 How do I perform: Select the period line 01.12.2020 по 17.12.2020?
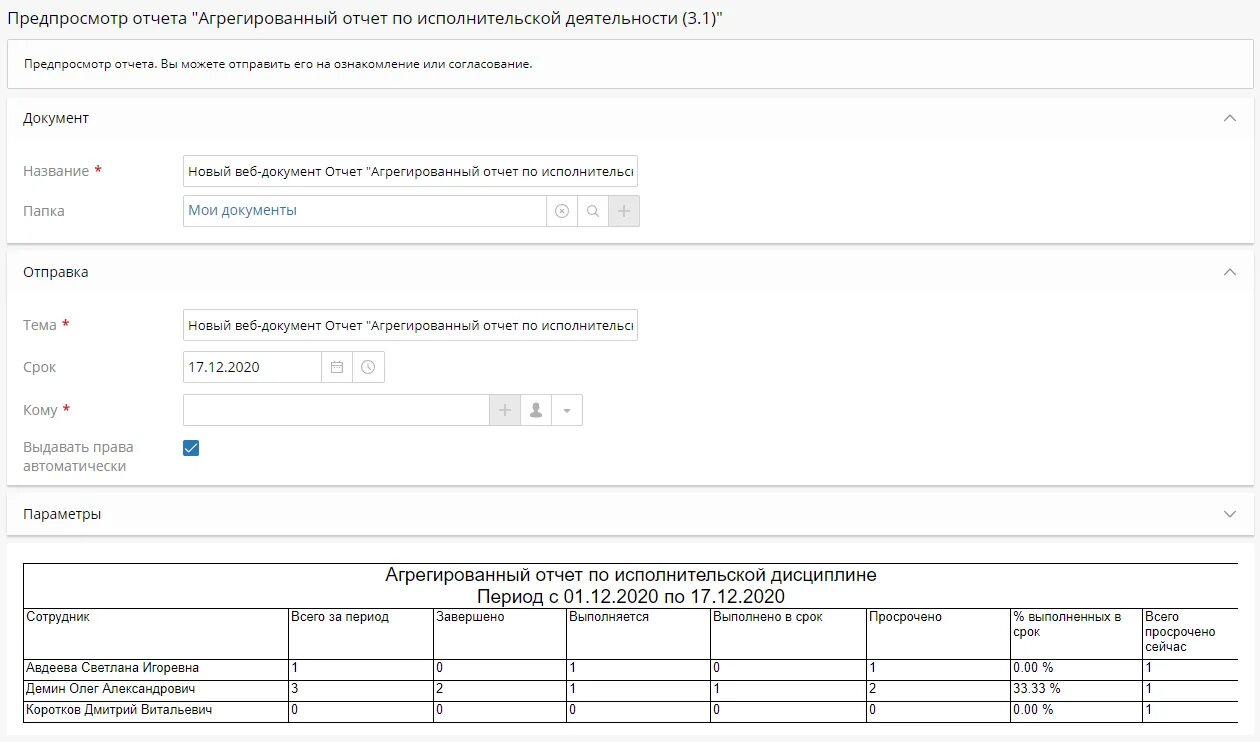tap(631, 597)
